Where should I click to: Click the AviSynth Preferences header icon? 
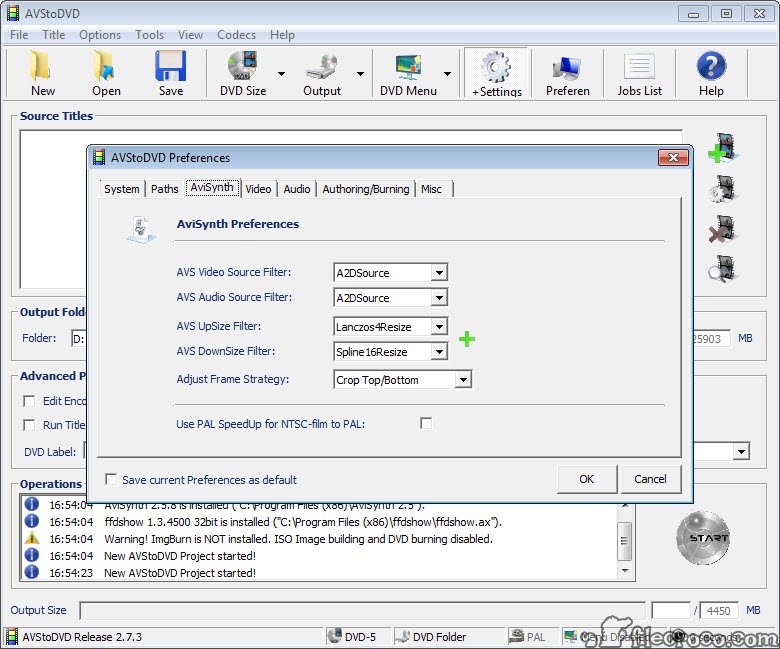click(x=141, y=230)
